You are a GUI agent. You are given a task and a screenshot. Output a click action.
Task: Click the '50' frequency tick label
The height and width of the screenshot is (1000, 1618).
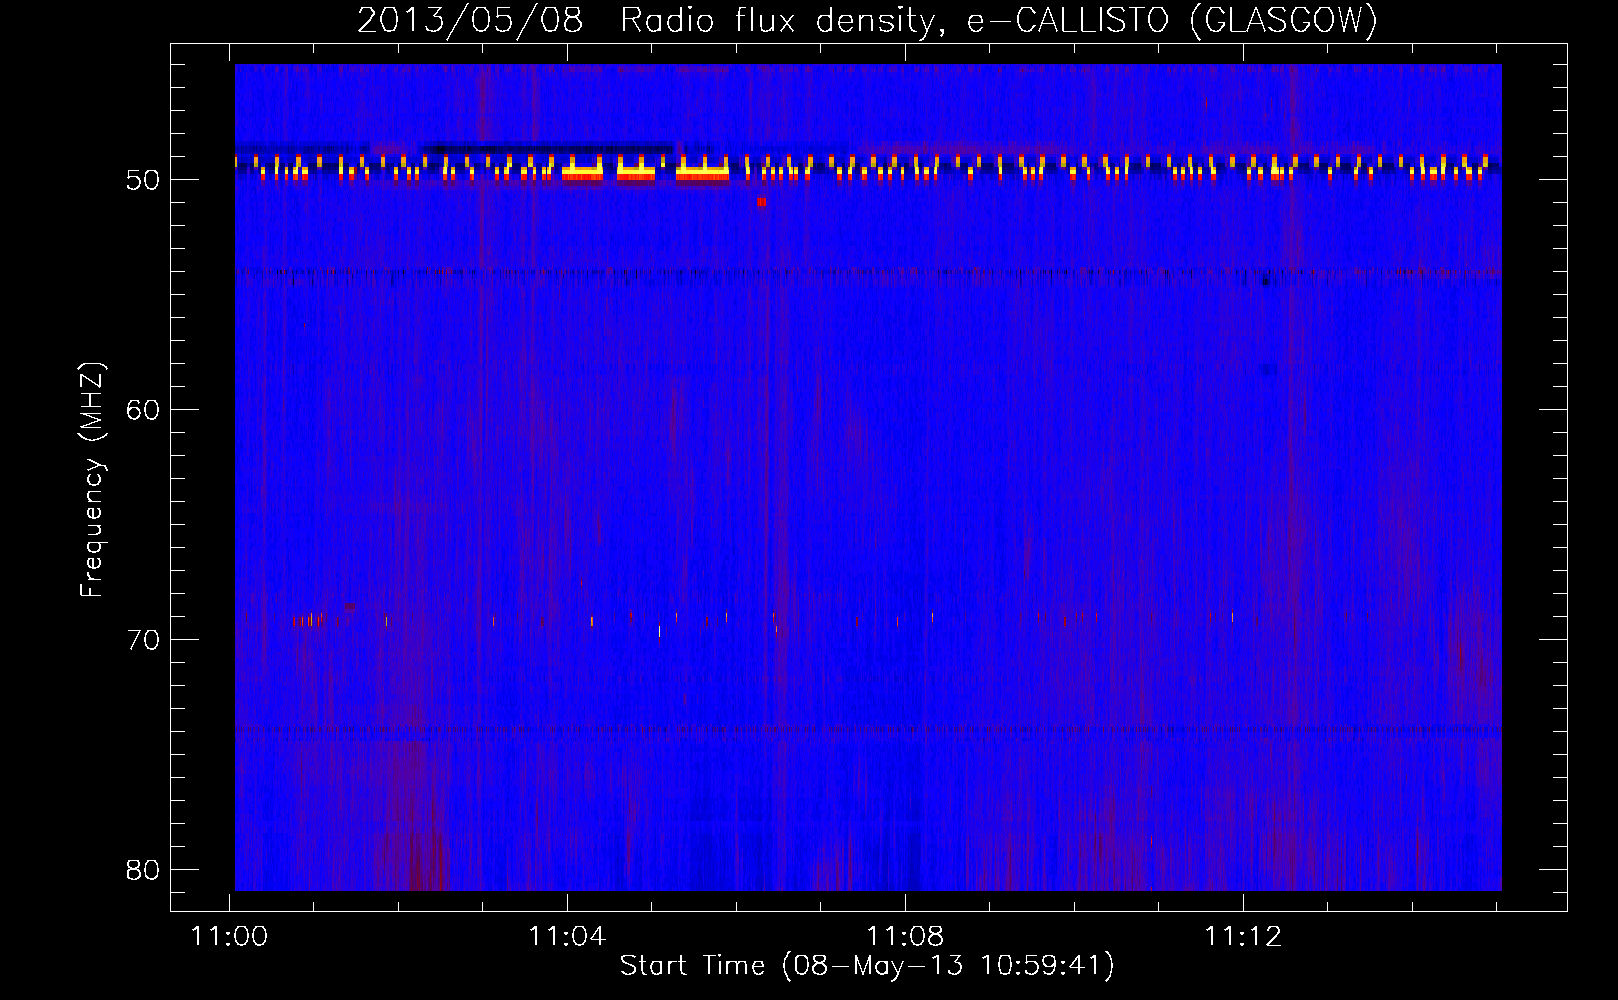pyautogui.click(x=143, y=180)
